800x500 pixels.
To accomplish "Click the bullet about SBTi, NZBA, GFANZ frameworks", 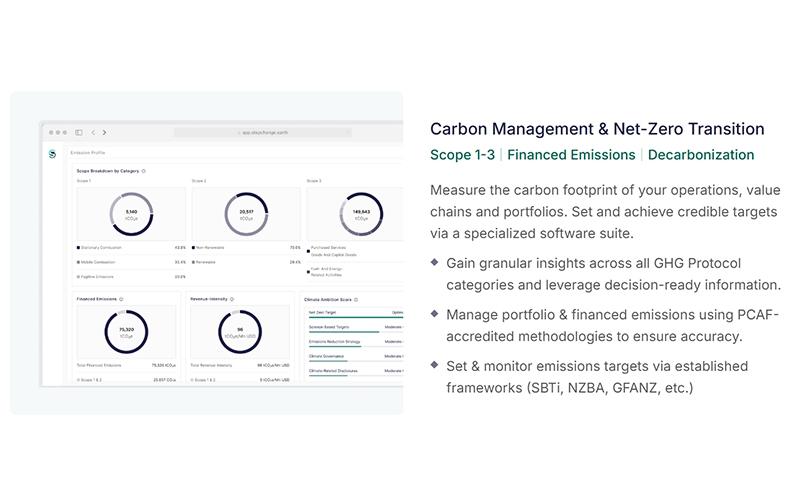I will click(x=589, y=377).
